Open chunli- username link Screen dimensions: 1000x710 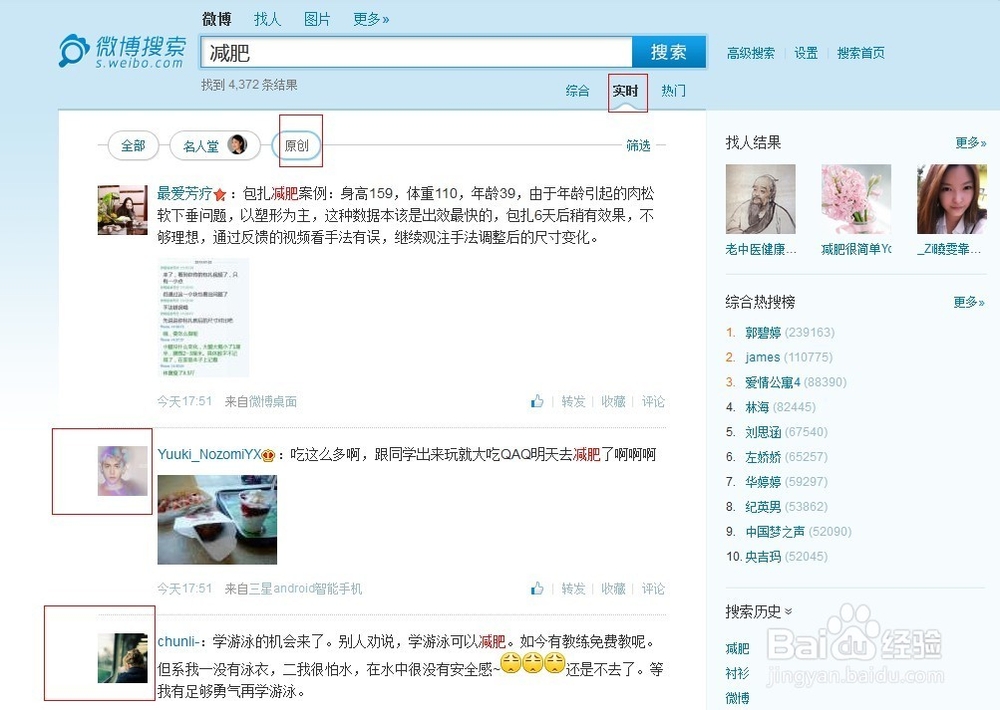181,641
